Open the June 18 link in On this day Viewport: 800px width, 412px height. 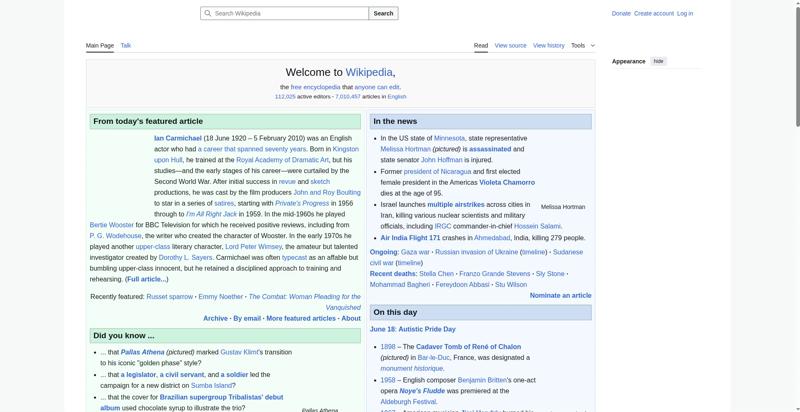click(383, 329)
